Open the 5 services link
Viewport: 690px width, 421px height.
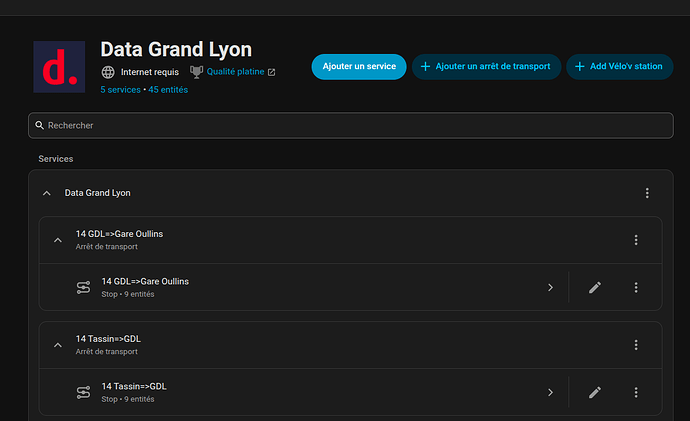(121, 90)
